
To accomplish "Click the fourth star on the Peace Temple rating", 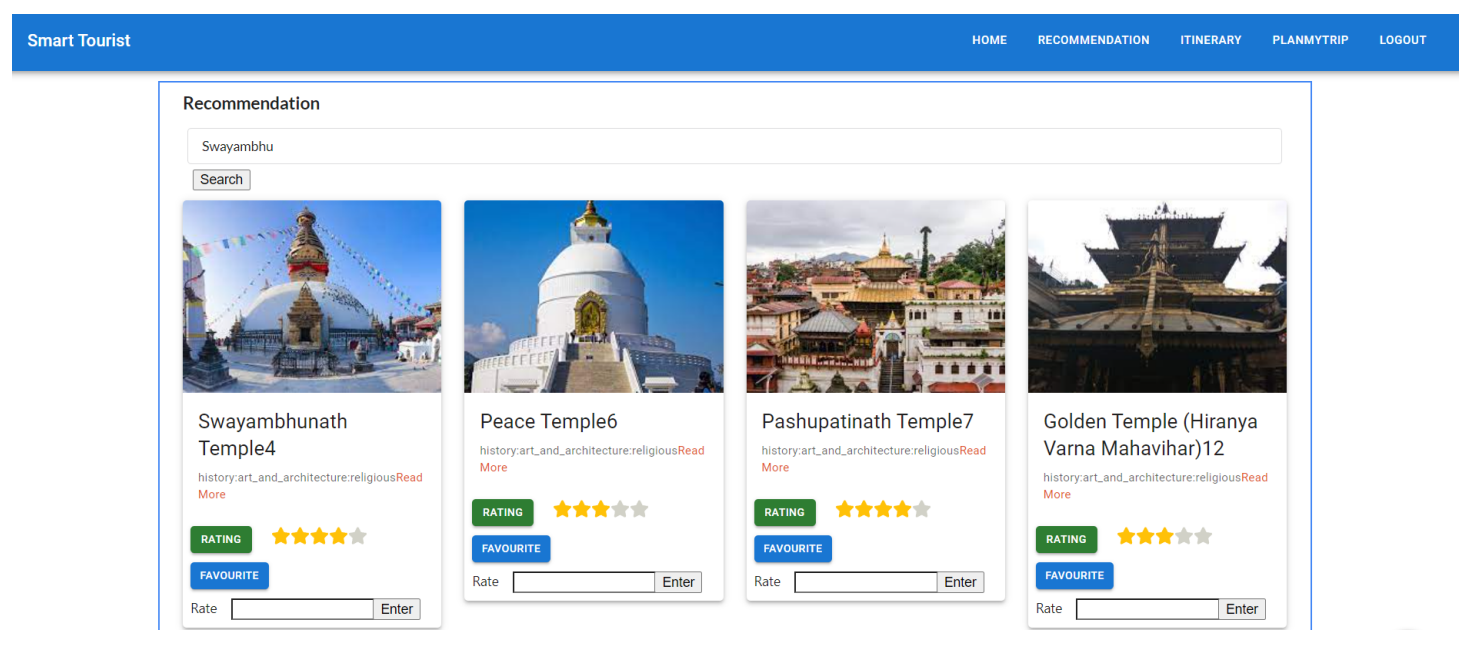I will [x=620, y=509].
